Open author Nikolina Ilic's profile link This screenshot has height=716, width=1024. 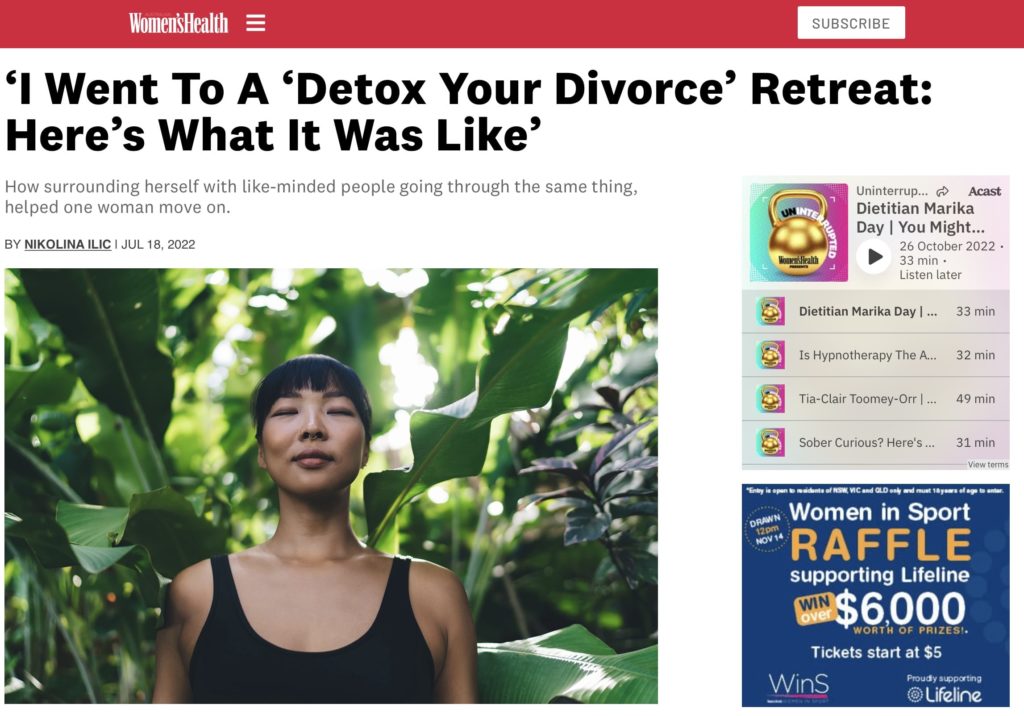coord(67,244)
